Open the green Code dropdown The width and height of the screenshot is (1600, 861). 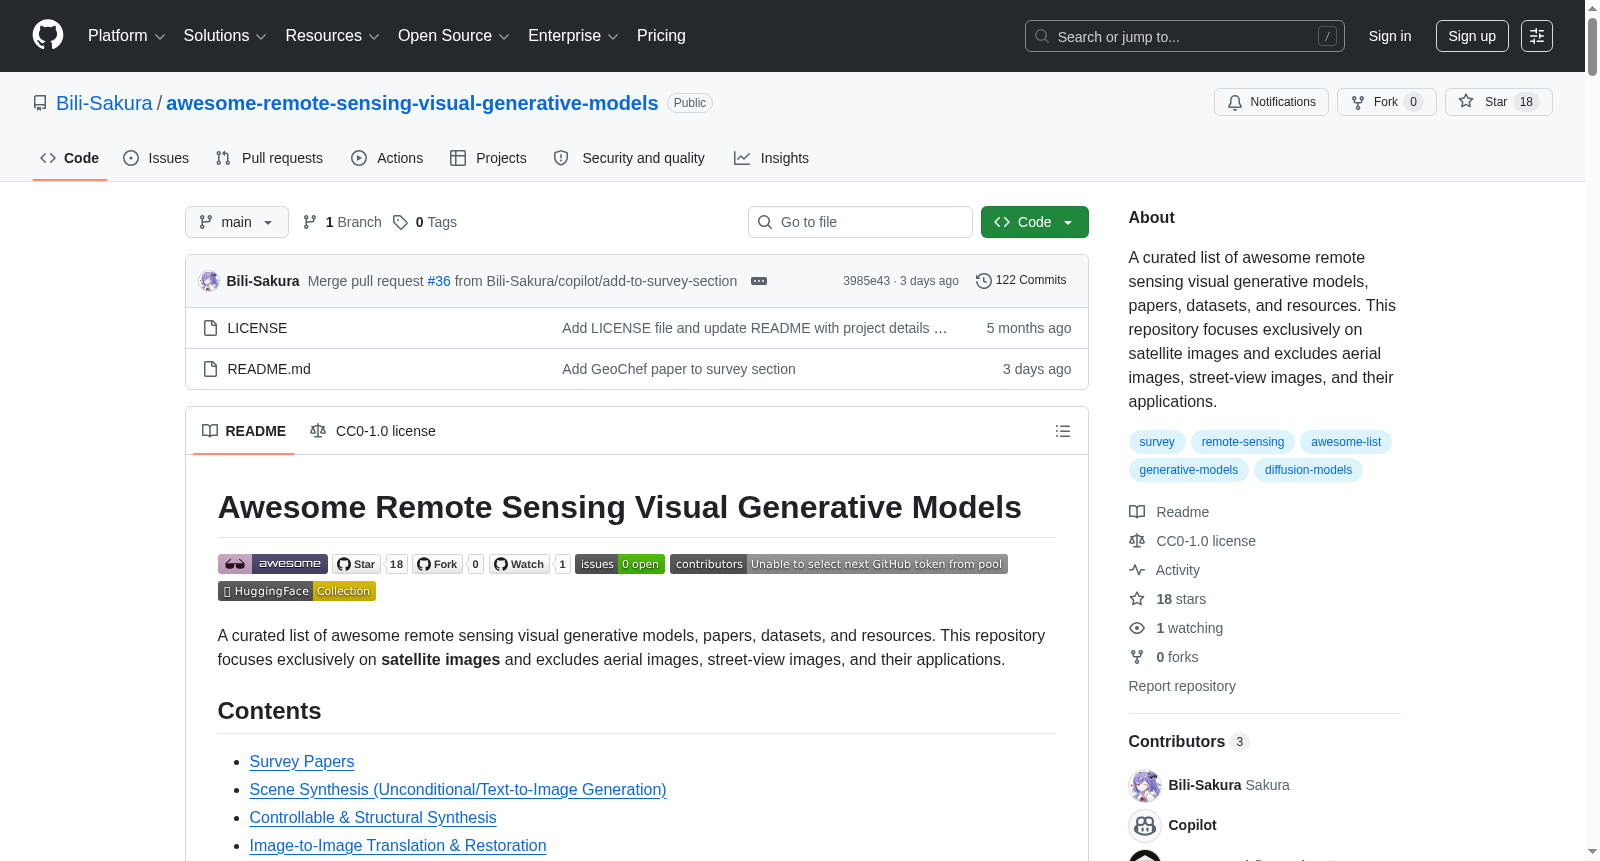tap(1034, 222)
